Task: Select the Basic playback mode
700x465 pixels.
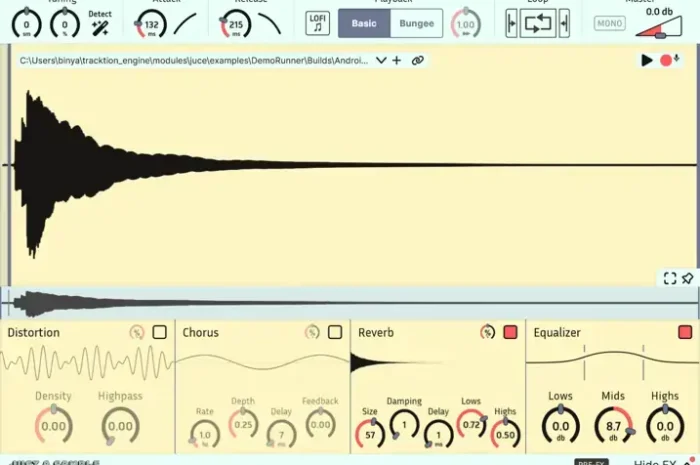Action: pos(364,23)
